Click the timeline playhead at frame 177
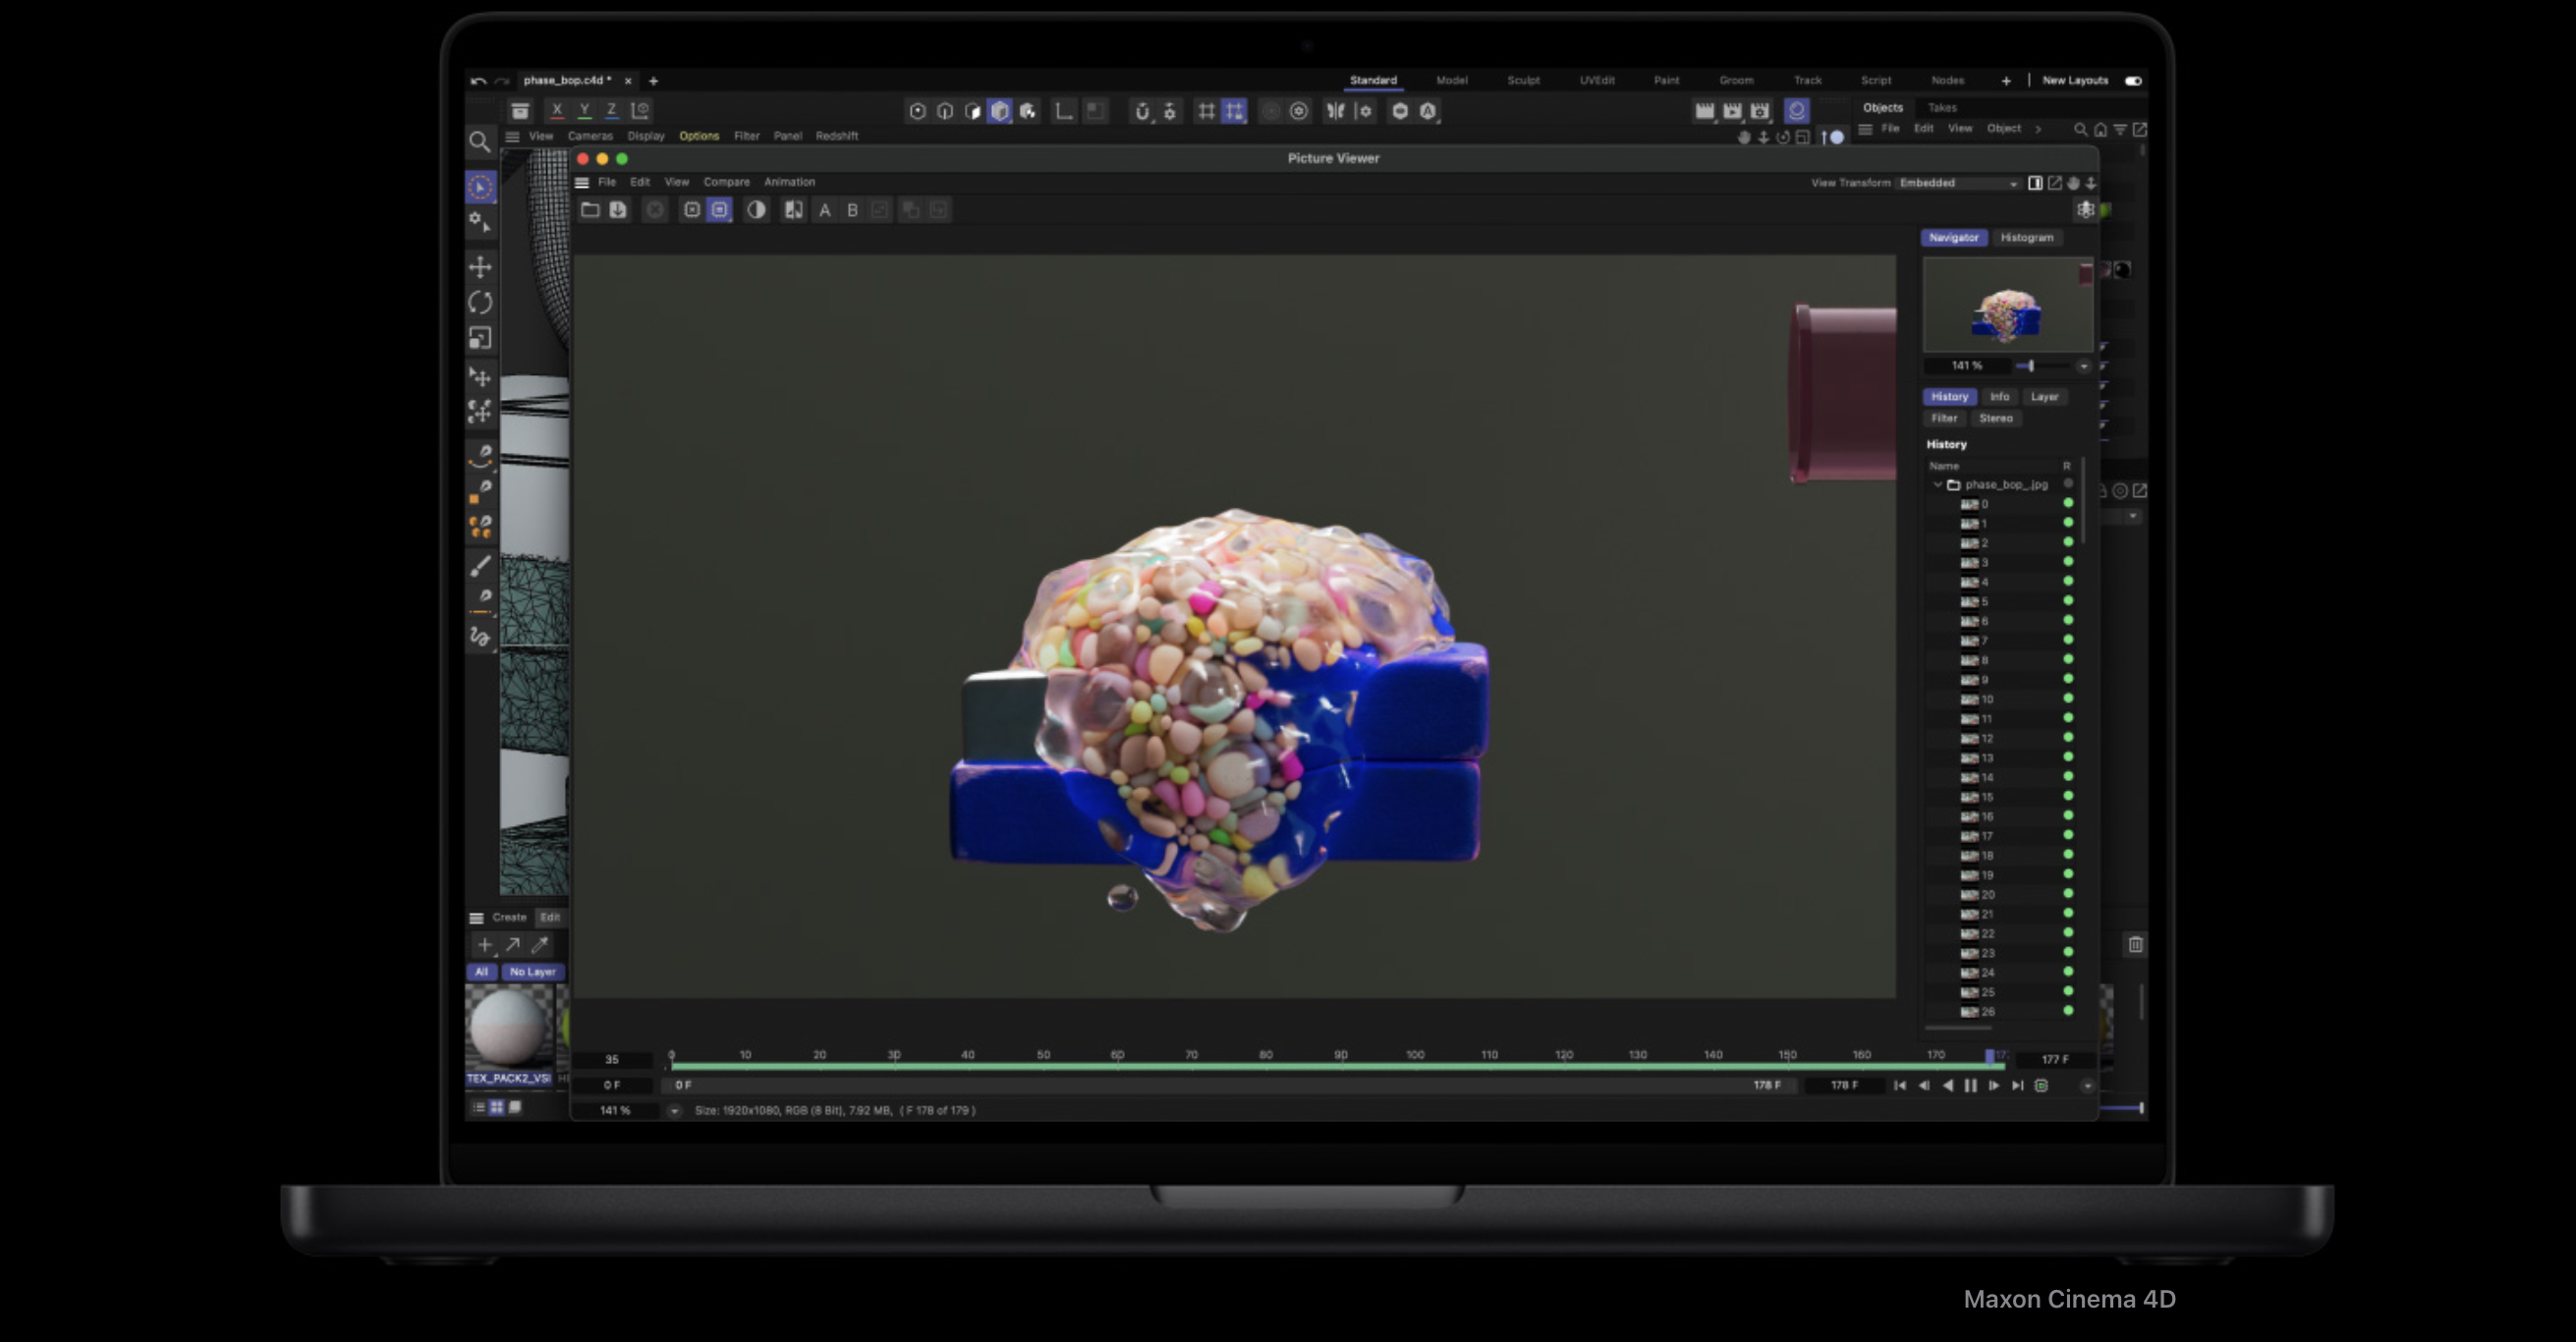This screenshot has width=2576, height=1342. click(x=1990, y=1056)
